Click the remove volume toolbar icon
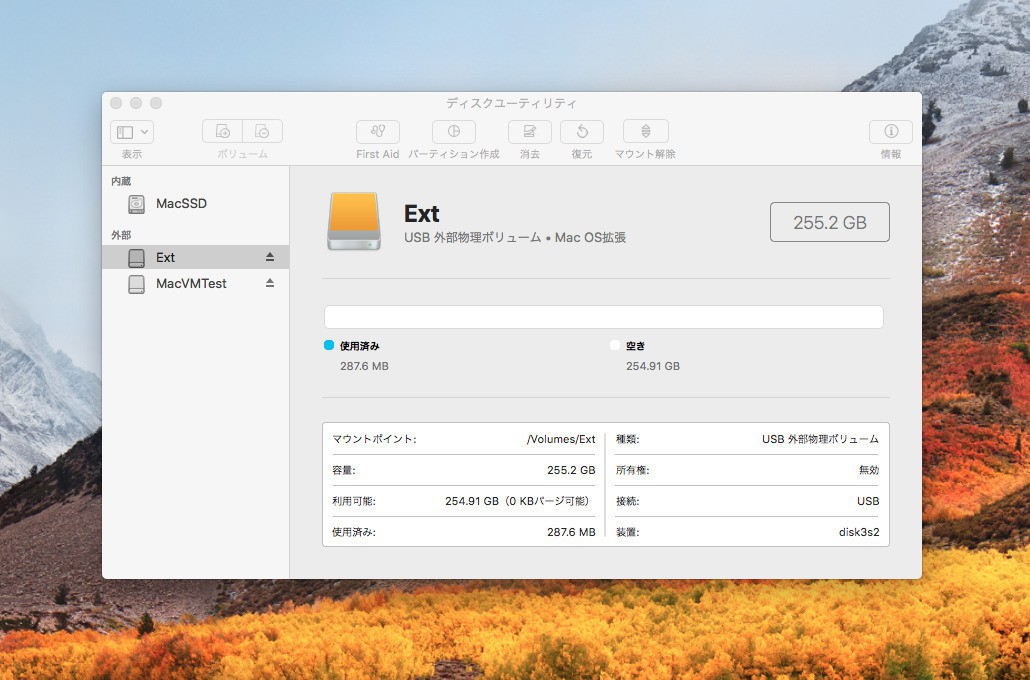The height and width of the screenshot is (680, 1030). 262,132
